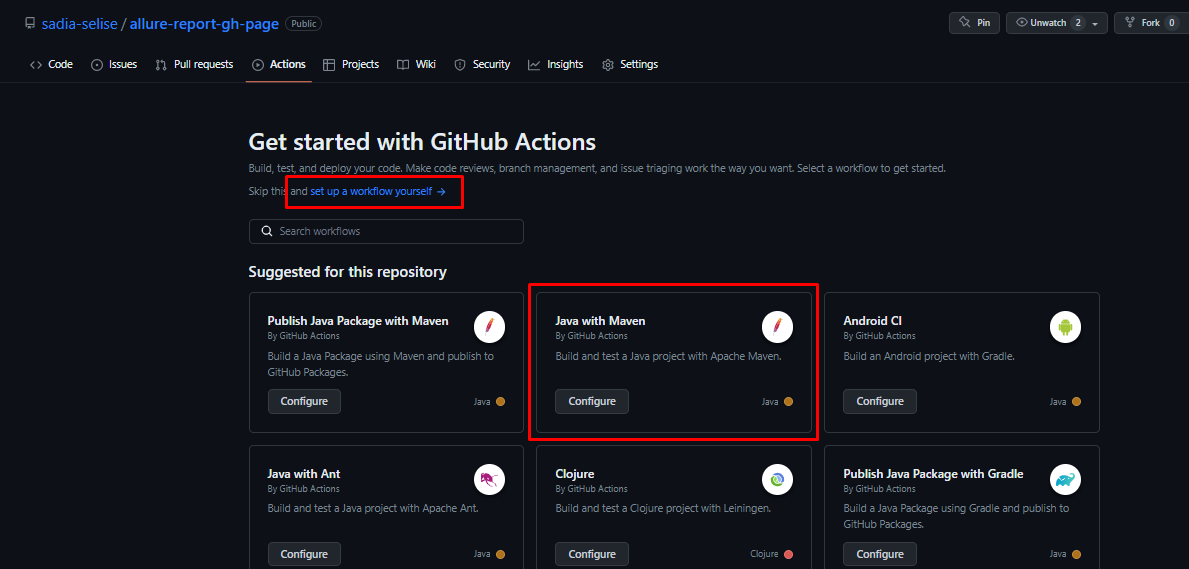Expand the Unwatch dropdown arrow
The width and height of the screenshot is (1189, 569).
(1095, 23)
